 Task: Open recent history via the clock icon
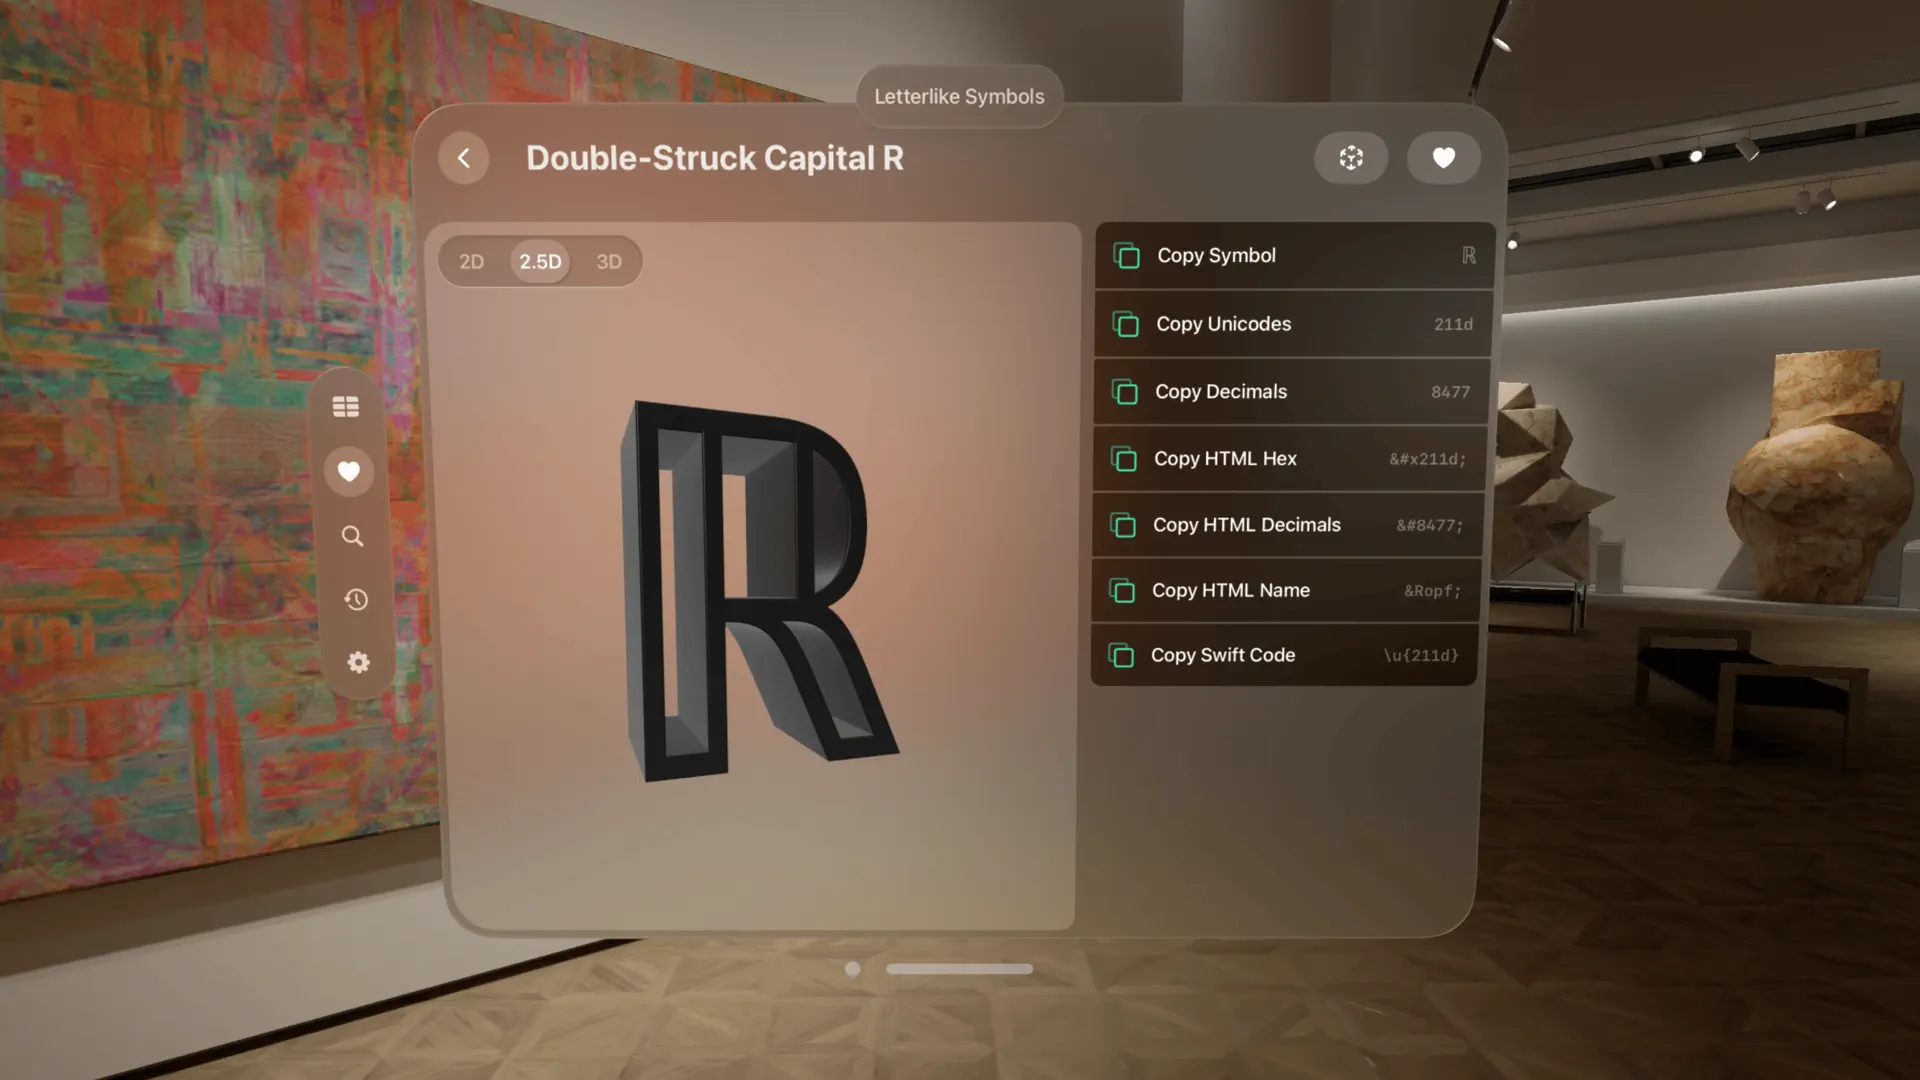point(354,599)
